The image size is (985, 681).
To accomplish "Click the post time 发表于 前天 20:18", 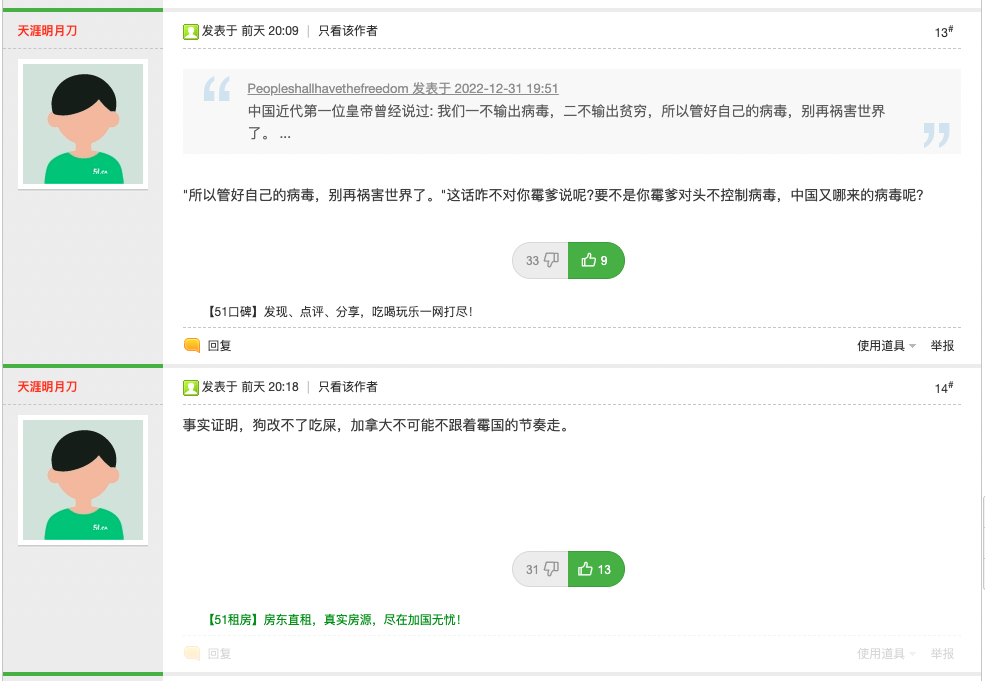I will click(x=250, y=387).
